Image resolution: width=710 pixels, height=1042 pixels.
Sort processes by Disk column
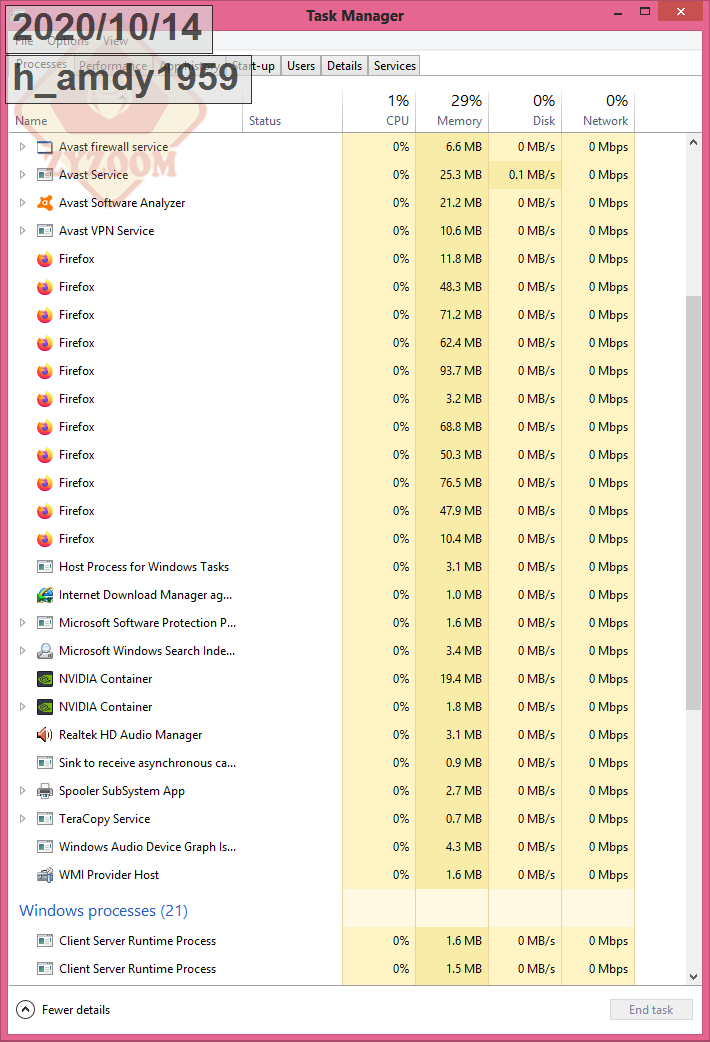[525, 110]
